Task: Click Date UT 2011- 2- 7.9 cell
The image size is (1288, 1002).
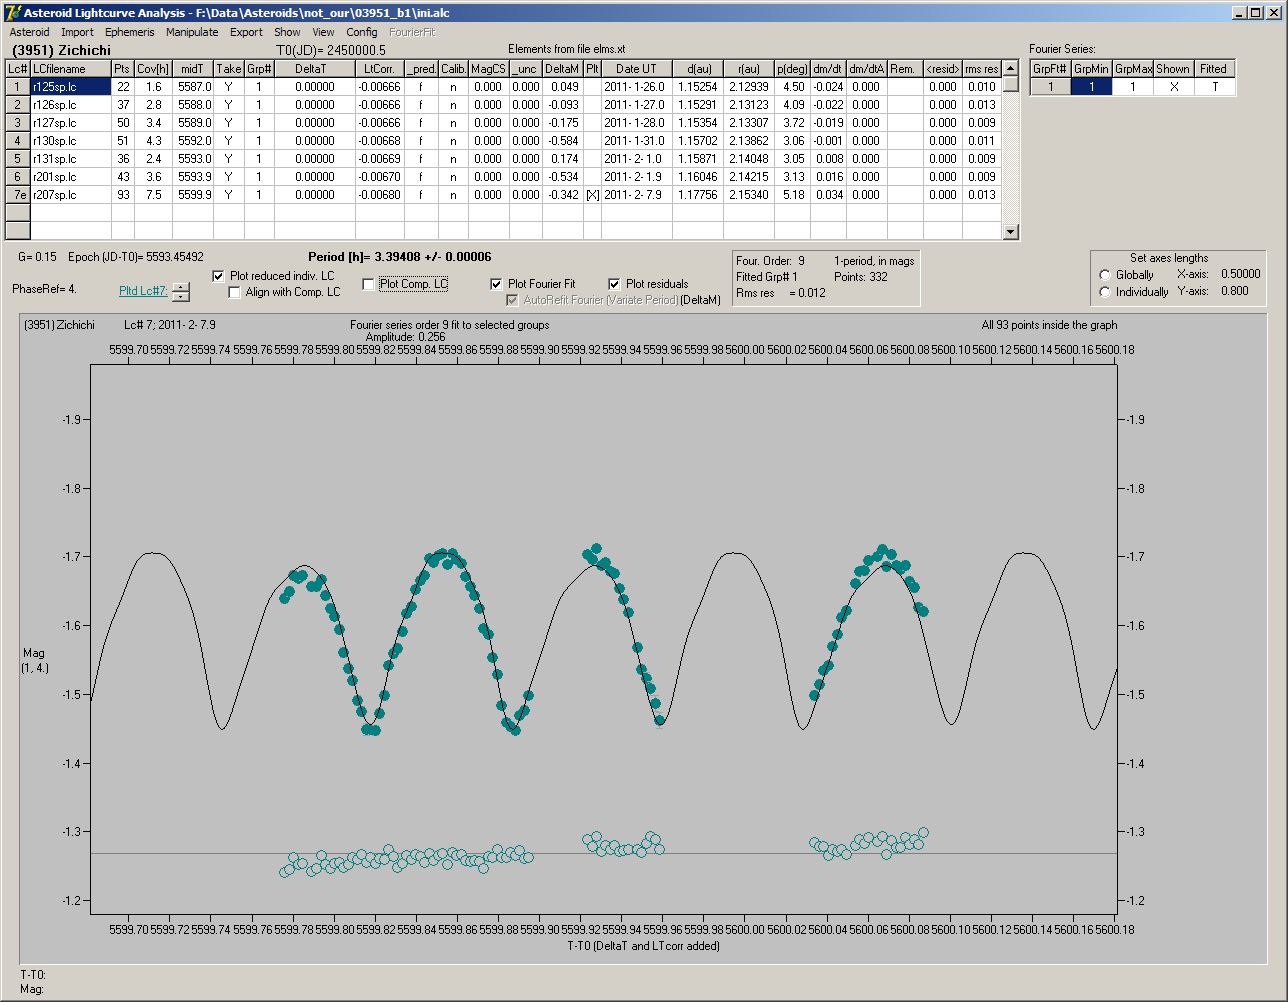Action: [637, 195]
